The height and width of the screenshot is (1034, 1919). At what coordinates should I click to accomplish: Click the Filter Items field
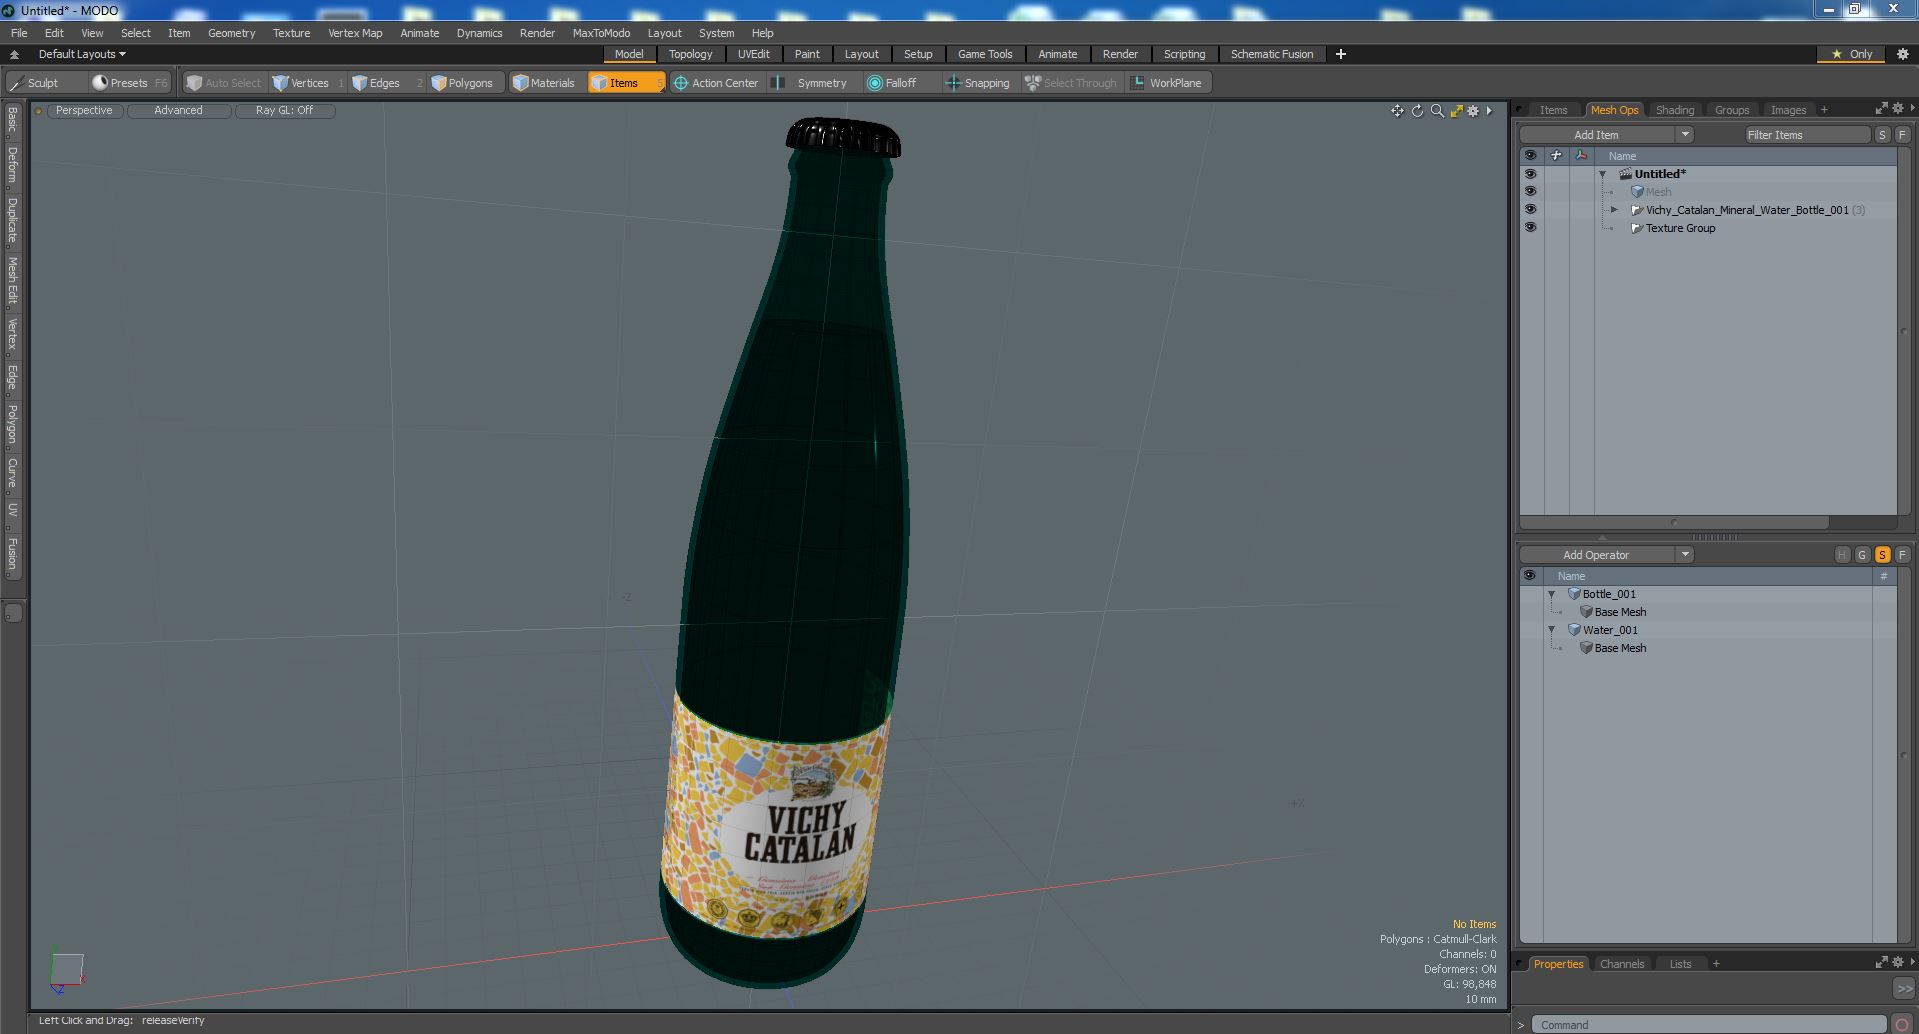[1807, 135]
